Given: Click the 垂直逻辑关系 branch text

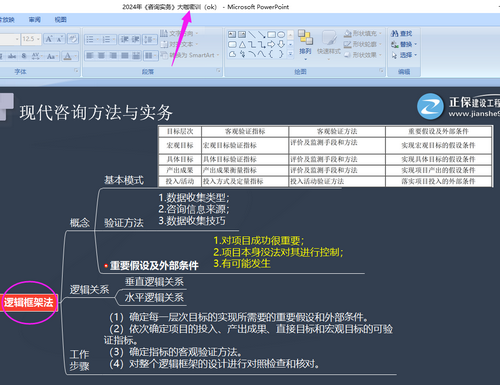Looking at the screenshot, I should point(154,282).
